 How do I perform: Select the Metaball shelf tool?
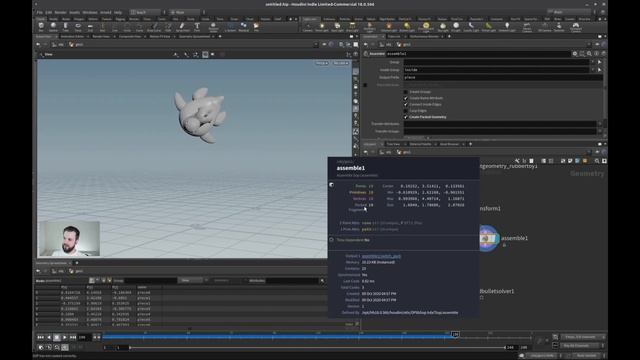point(244,27)
